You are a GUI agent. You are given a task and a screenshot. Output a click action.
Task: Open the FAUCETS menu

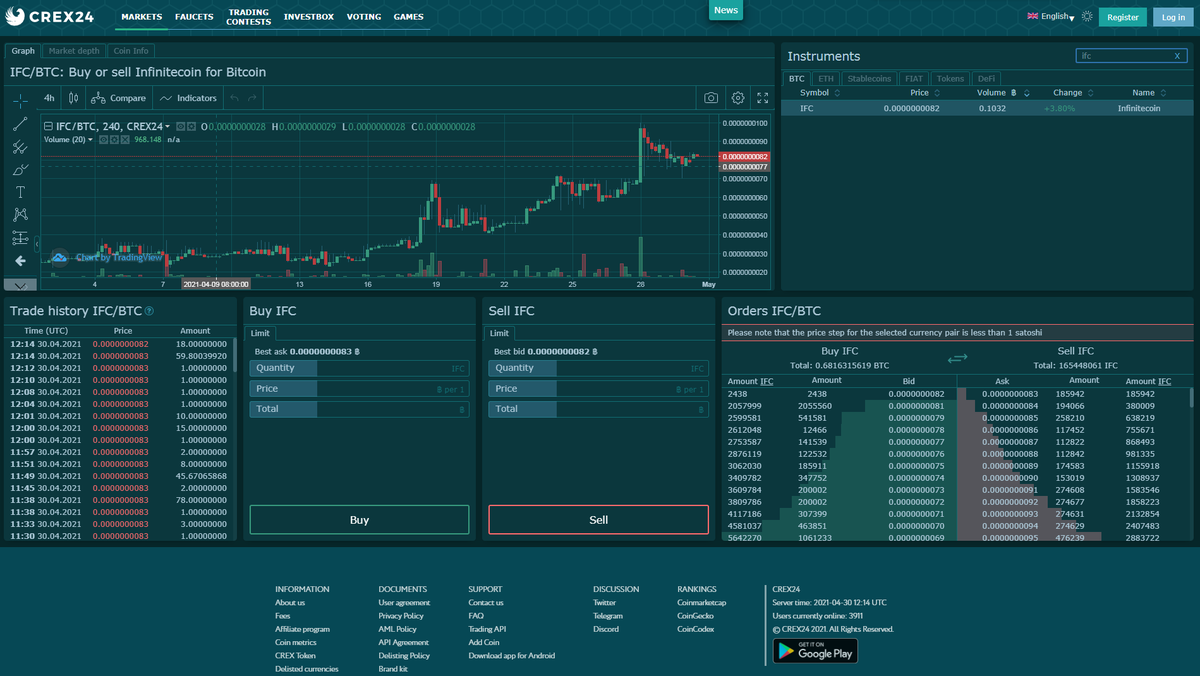[194, 17]
